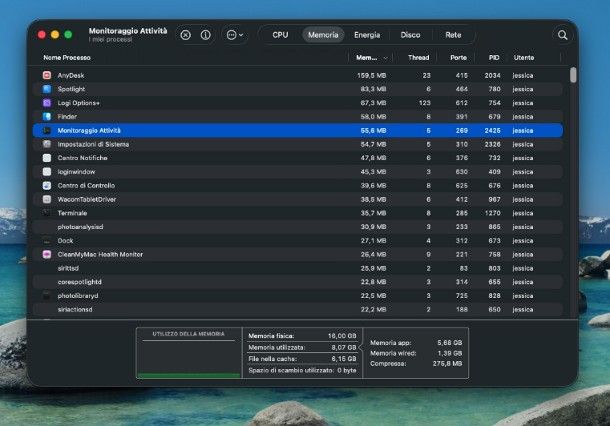
Task: Click Spazio di scambio utilizzato entry
Action: (302, 370)
